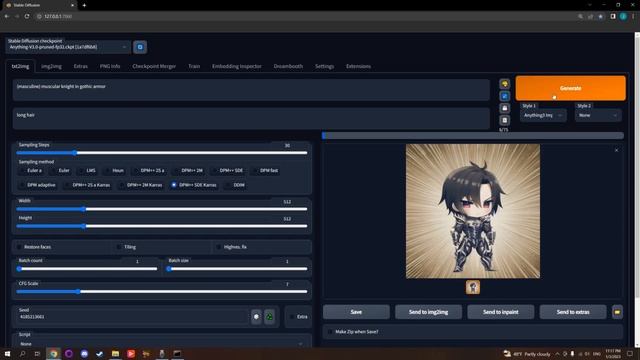Select the Euler a sampling method
Image resolution: width=640 pixels, height=360 pixels.
pos(31,171)
